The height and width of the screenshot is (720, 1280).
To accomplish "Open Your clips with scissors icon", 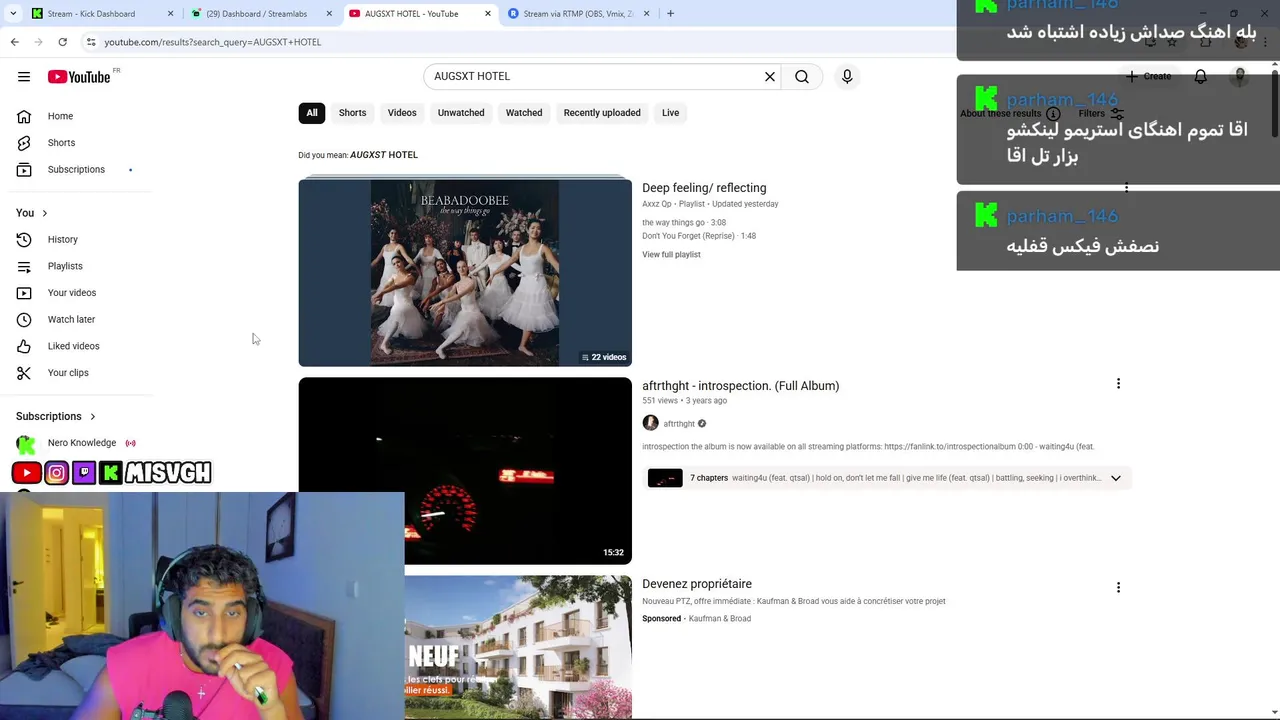I will pos(68,373).
